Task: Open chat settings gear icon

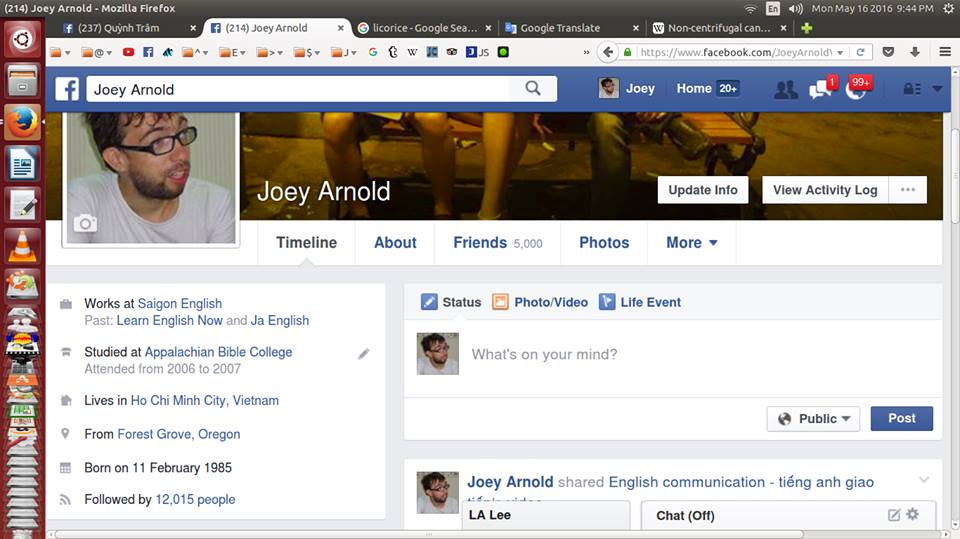Action: pyautogui.click(x=913, y=514)
